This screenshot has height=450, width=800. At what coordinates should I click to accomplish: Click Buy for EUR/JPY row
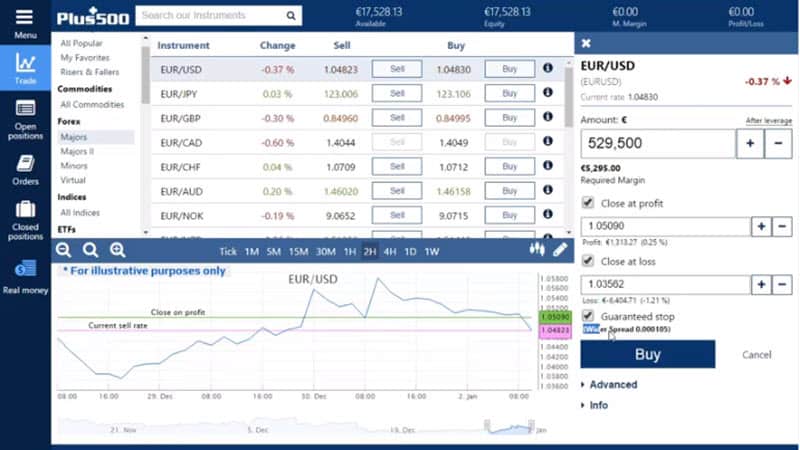coord(510,93)
